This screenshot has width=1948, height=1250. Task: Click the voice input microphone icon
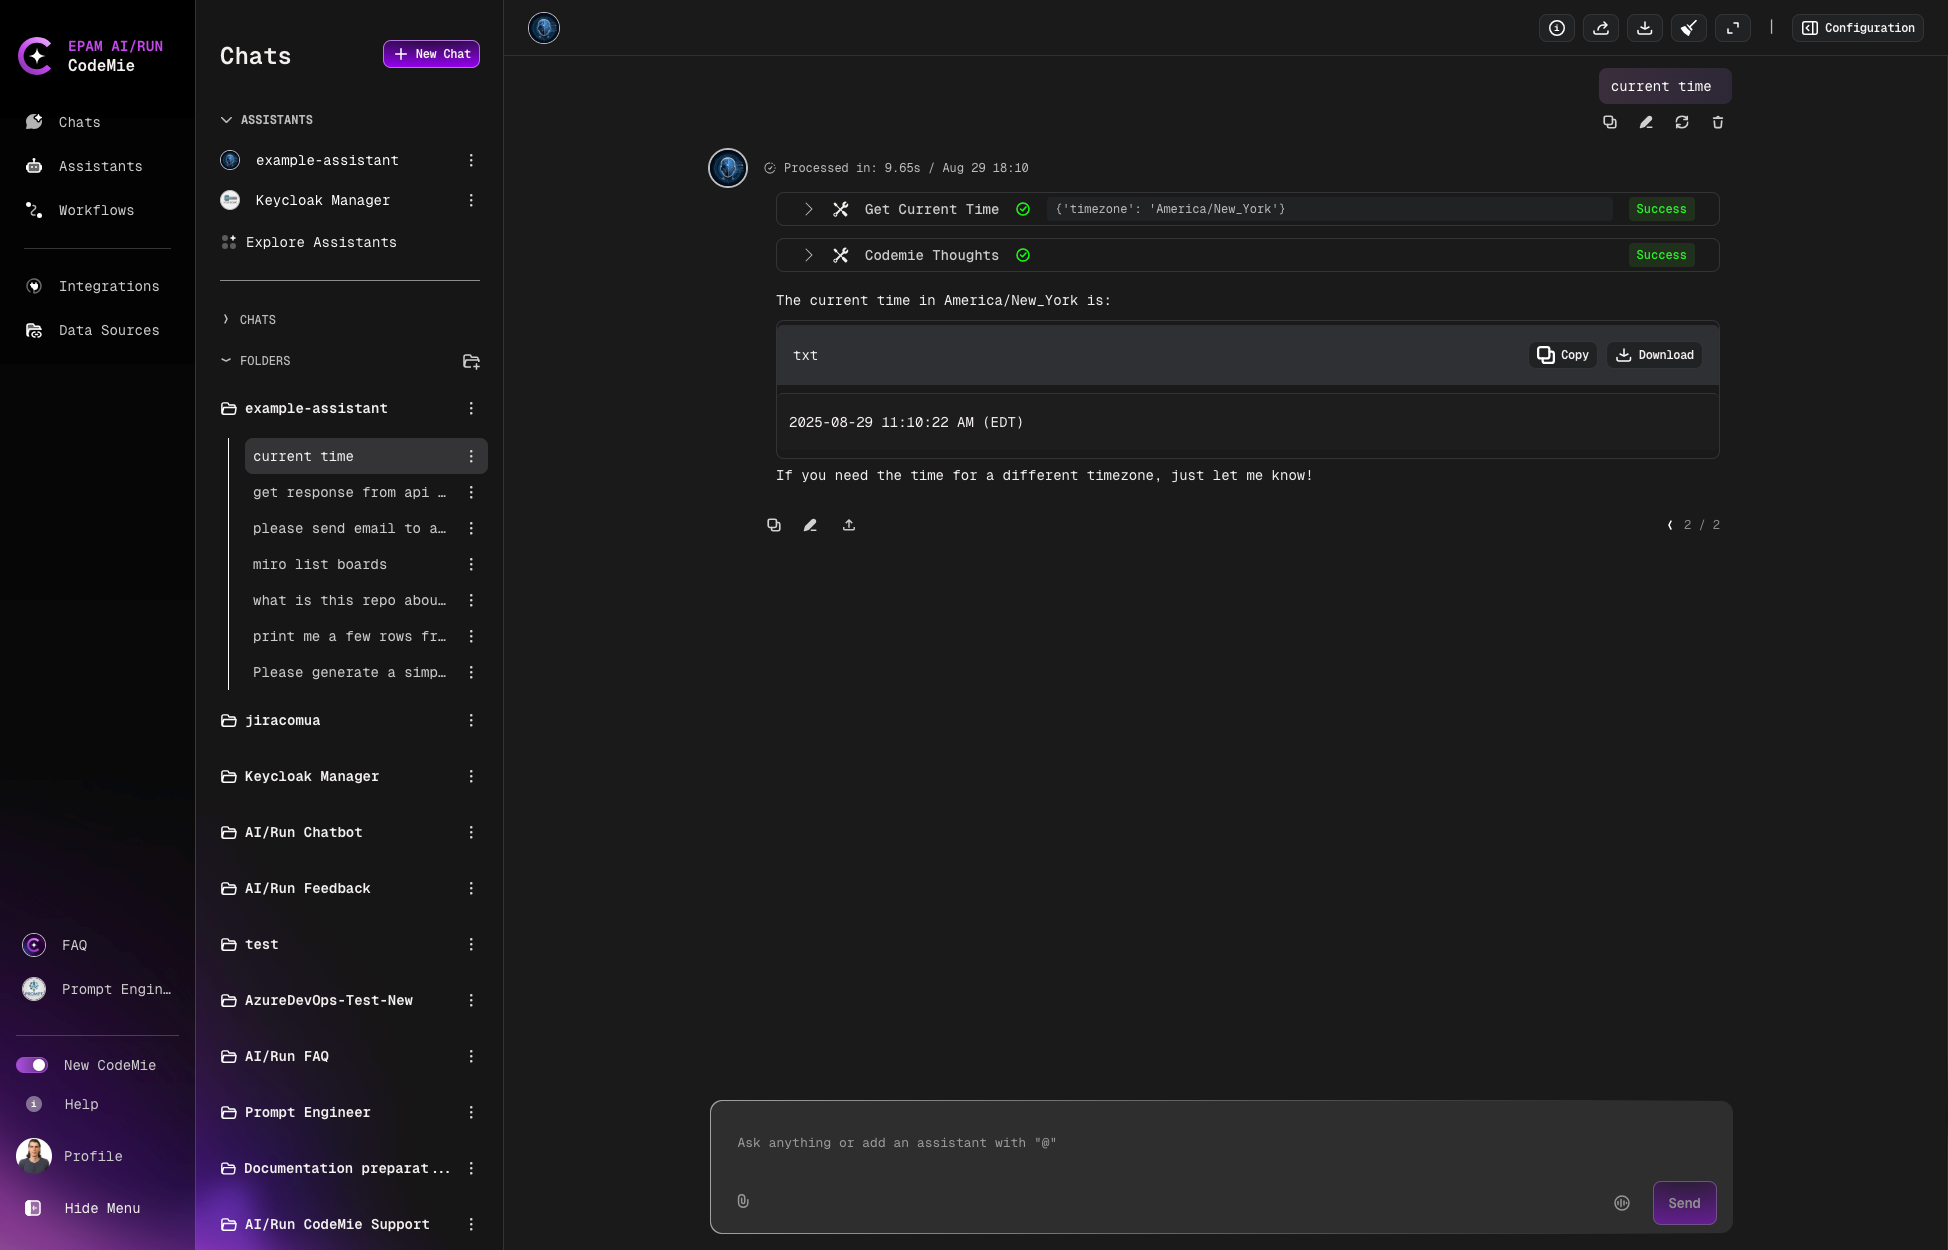tap(1622, 1203)
